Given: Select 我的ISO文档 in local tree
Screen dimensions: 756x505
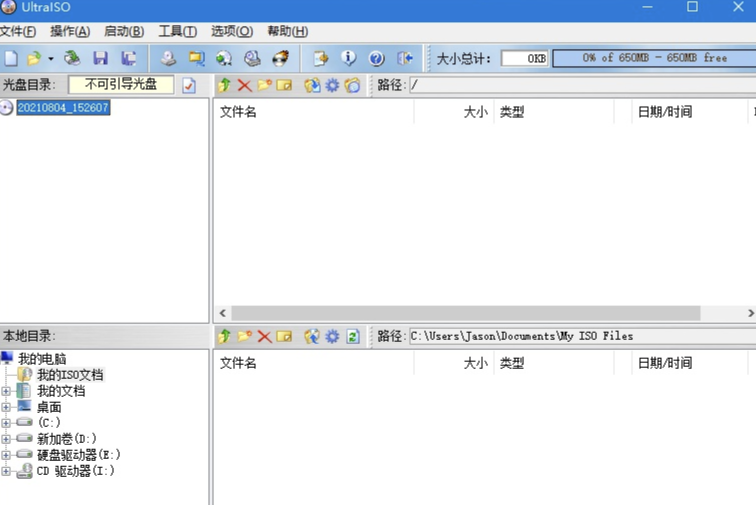Looking at the screenshot, I should (70, 375).
